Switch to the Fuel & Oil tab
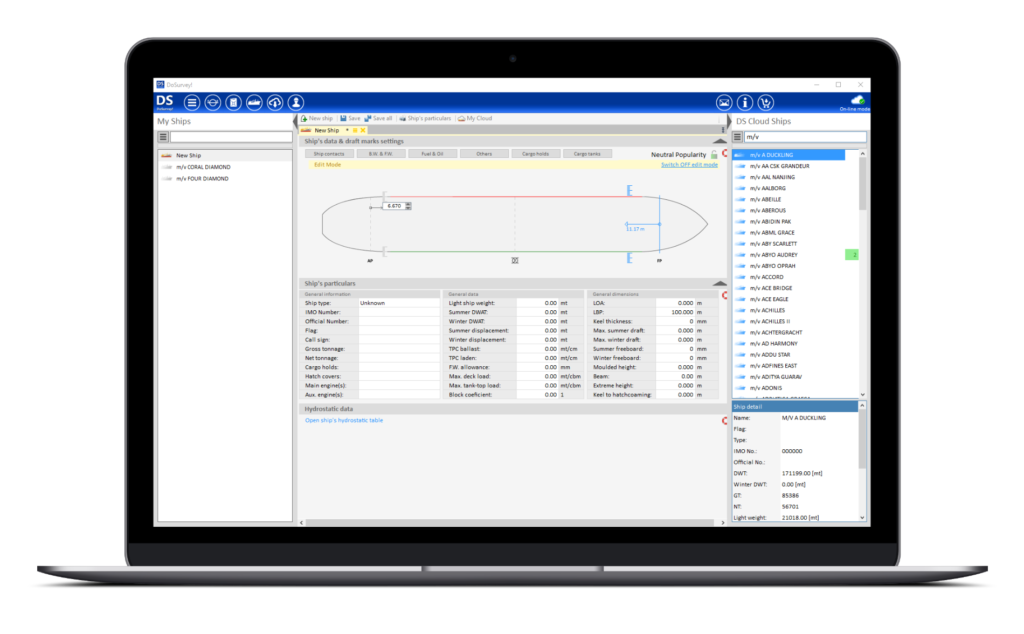 pos(433,153)
